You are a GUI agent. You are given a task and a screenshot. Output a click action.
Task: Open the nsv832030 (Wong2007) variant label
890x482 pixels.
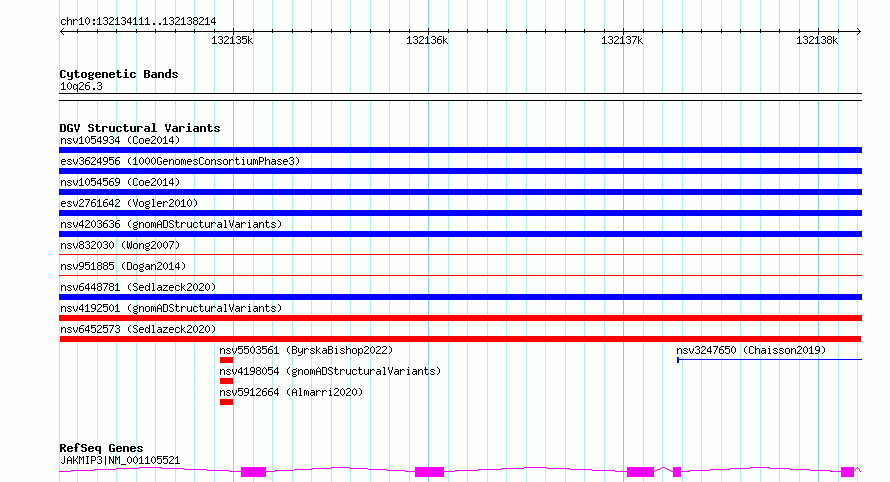pos(120,245)
